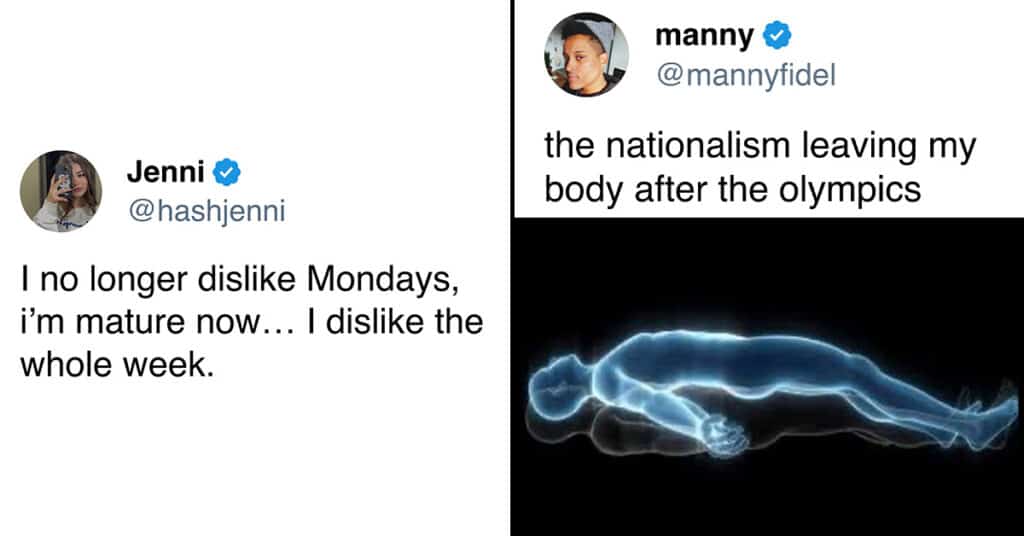Open the @mannyfidel handle link
Image resolution: width=1024 pixels, height=536 pixels.
pos(746,75)
